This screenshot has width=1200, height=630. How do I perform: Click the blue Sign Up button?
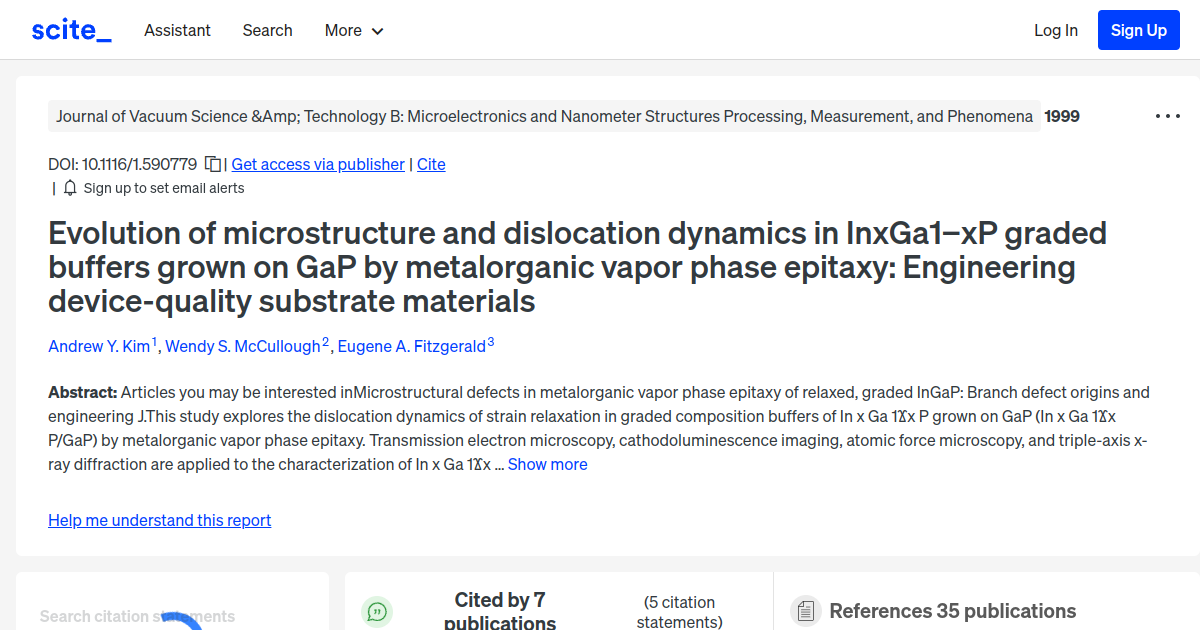[x=1138, y=29]
